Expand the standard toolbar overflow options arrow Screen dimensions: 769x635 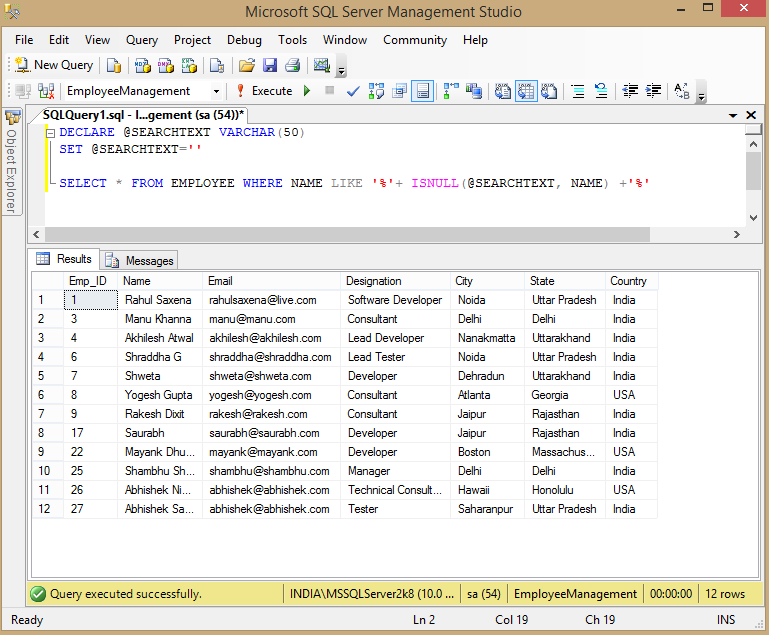click(x=341, y=72)
